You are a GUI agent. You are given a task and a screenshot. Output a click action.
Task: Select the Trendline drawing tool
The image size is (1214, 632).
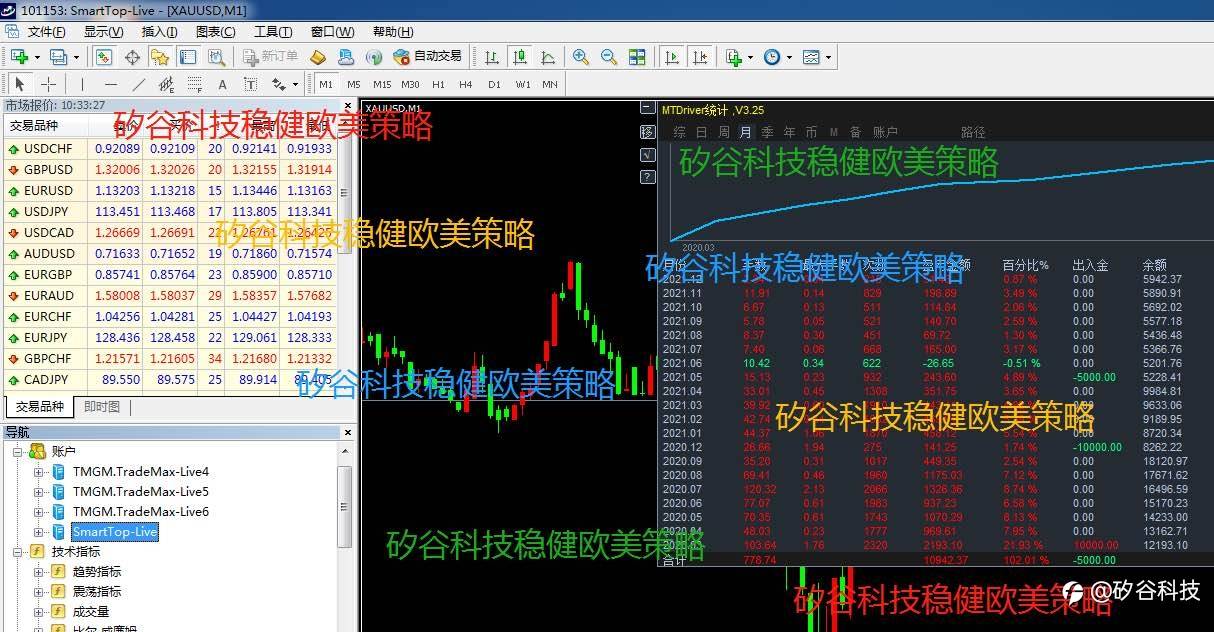[x=138, y=84]
